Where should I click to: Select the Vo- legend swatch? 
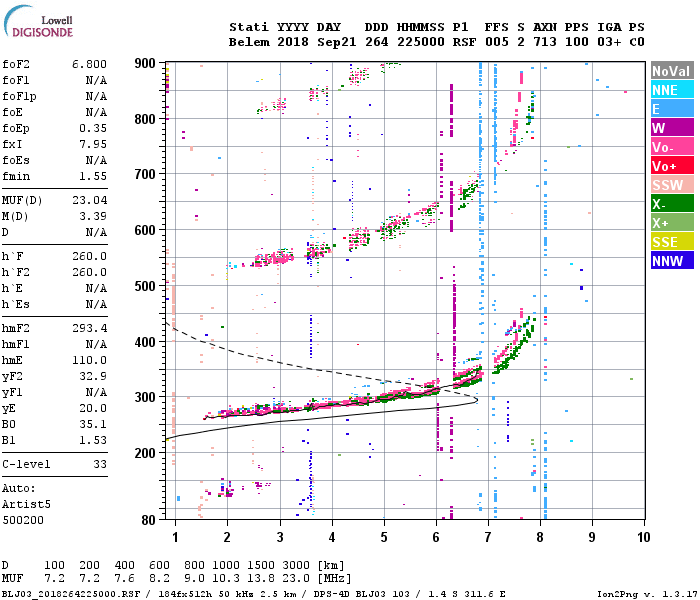tap(672, 147)
